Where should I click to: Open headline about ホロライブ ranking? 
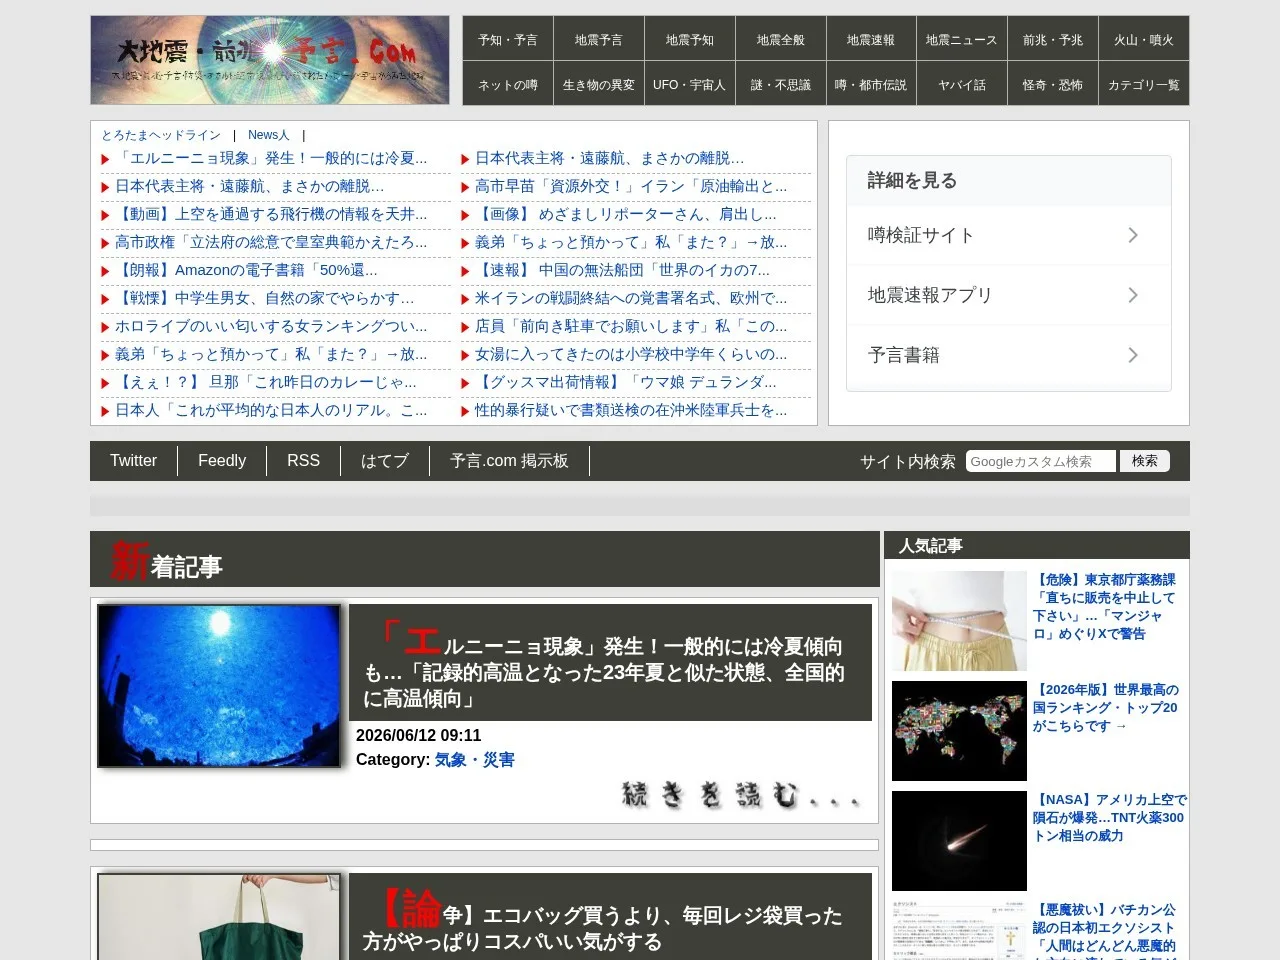click(271, 326)
